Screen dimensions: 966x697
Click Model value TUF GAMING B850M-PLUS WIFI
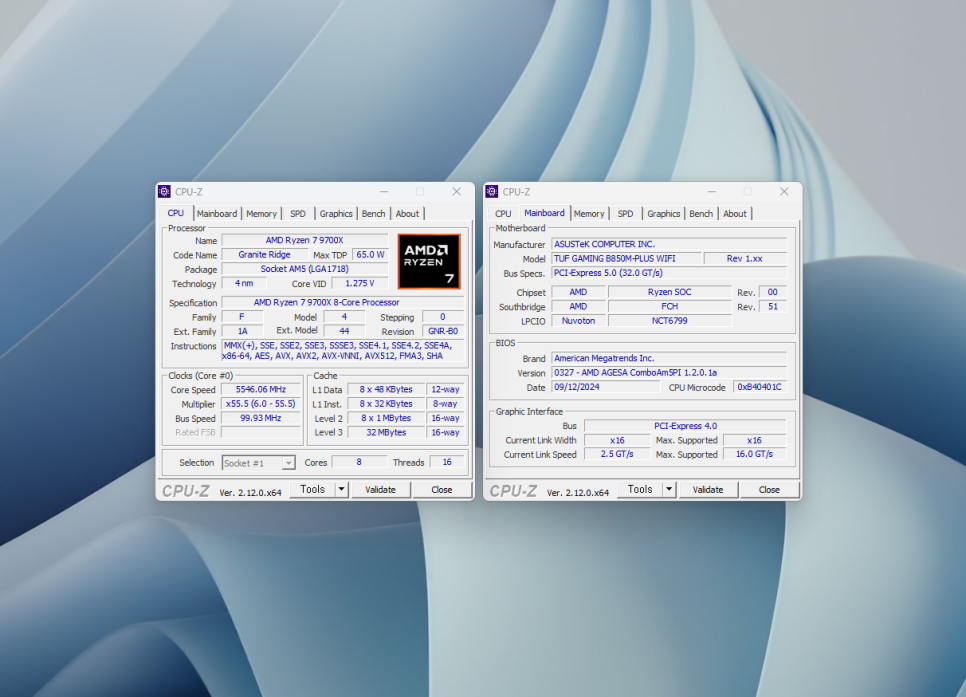point(626,258)
